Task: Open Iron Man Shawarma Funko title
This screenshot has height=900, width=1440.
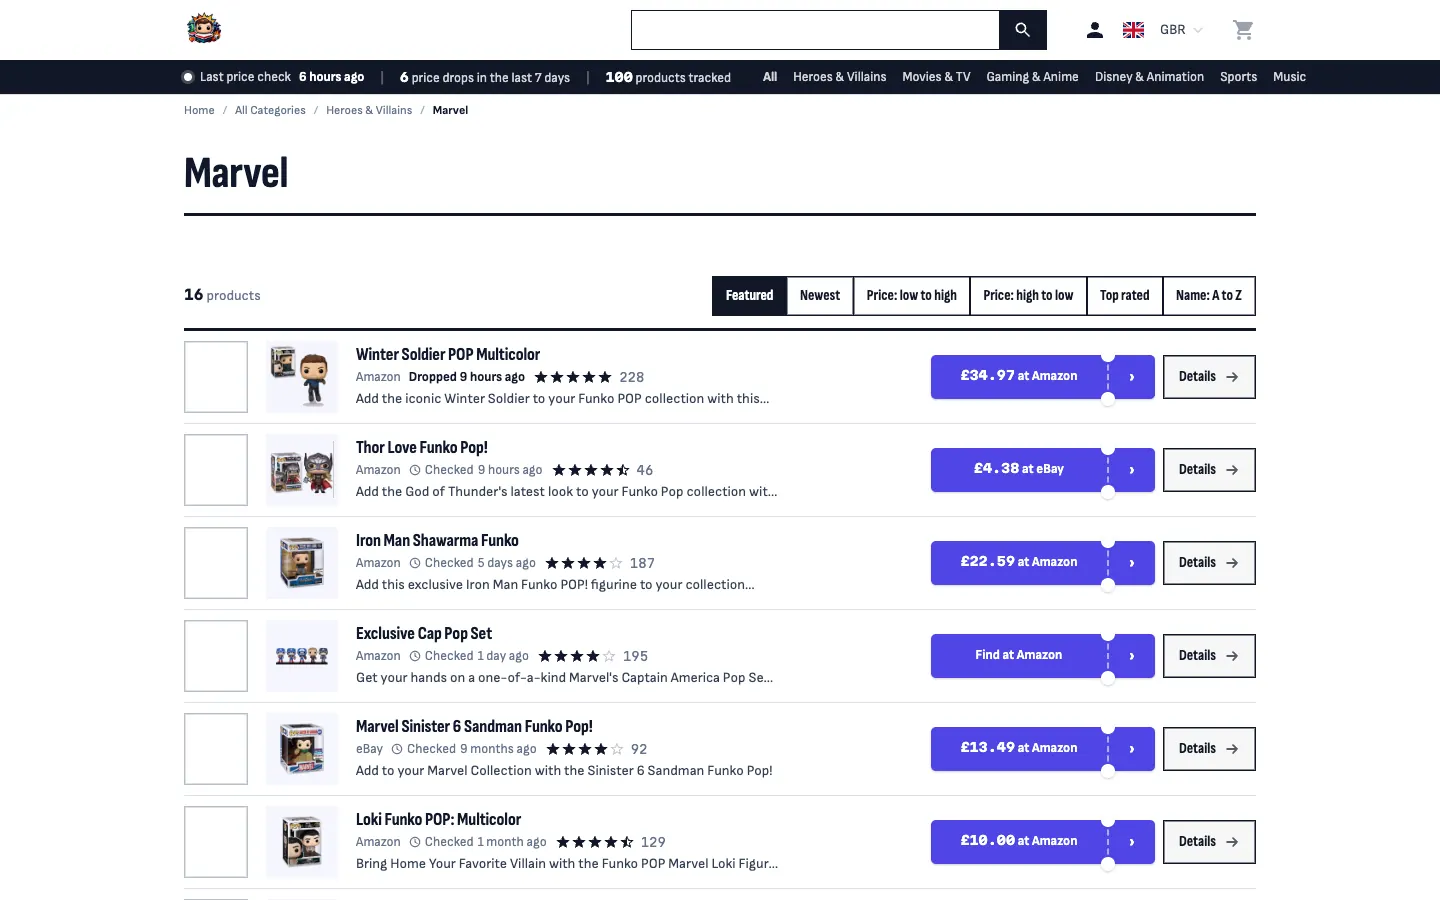Action: point(437,540)
